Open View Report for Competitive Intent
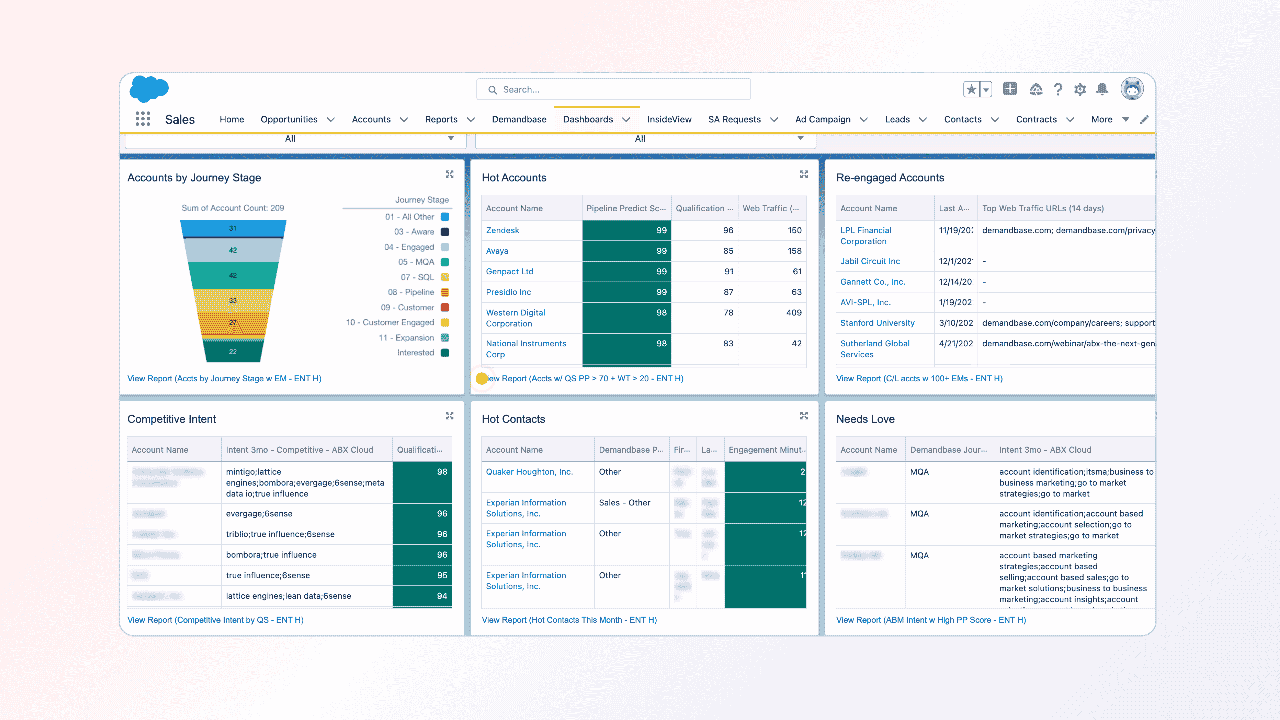 tap(215, 620)
